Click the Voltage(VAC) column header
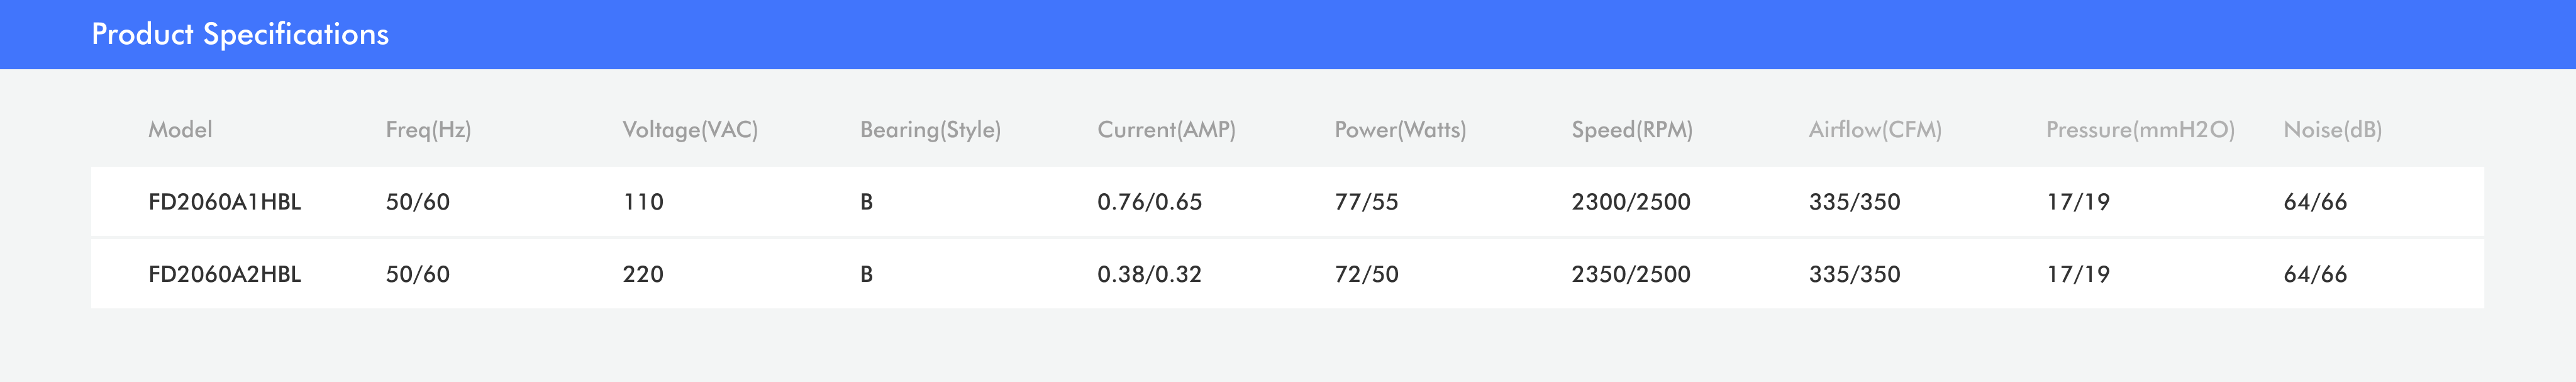Viewport: 2576px width, 382px height. (690, 130)
